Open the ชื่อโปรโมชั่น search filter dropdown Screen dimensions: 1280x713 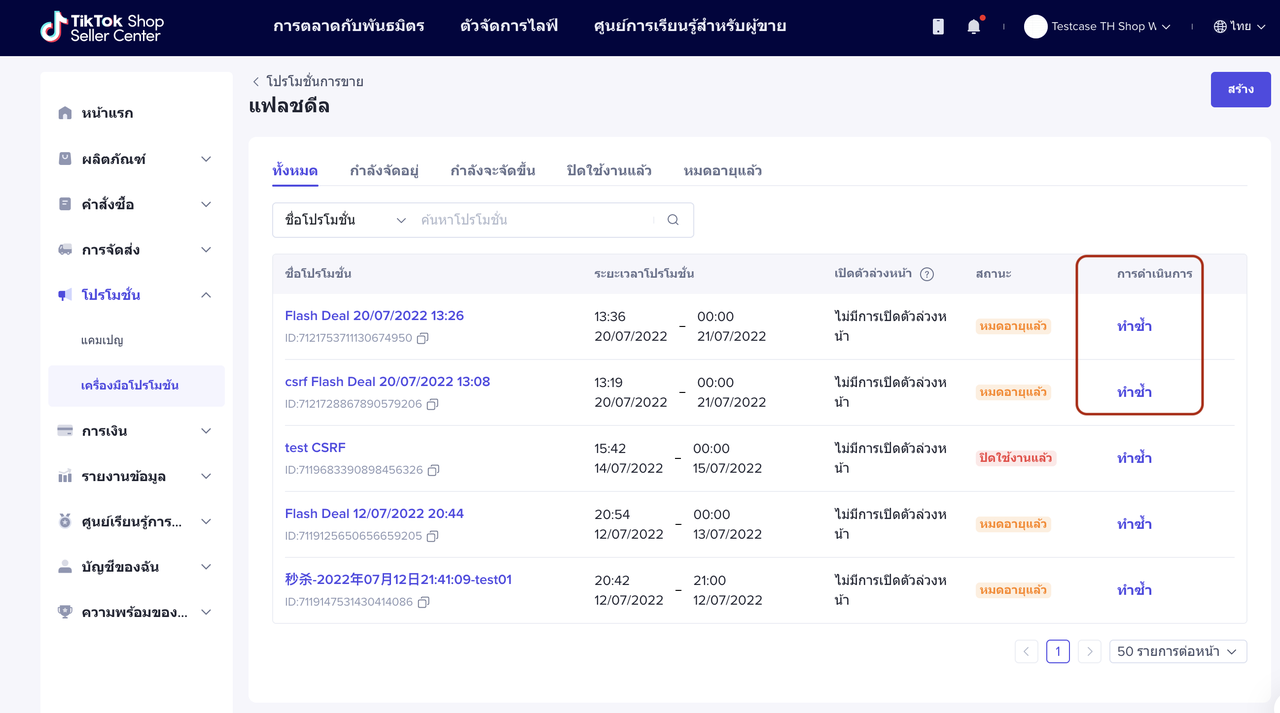pos(345,220)
